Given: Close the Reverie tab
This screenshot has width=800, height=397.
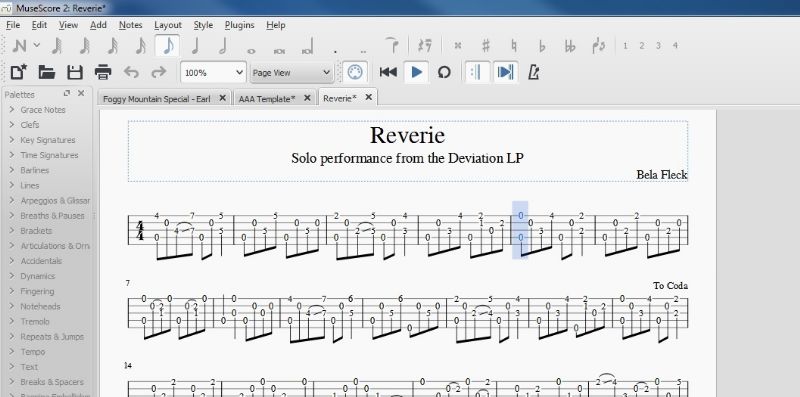Looking at the screenshot, I should click(x=369, y=97).
